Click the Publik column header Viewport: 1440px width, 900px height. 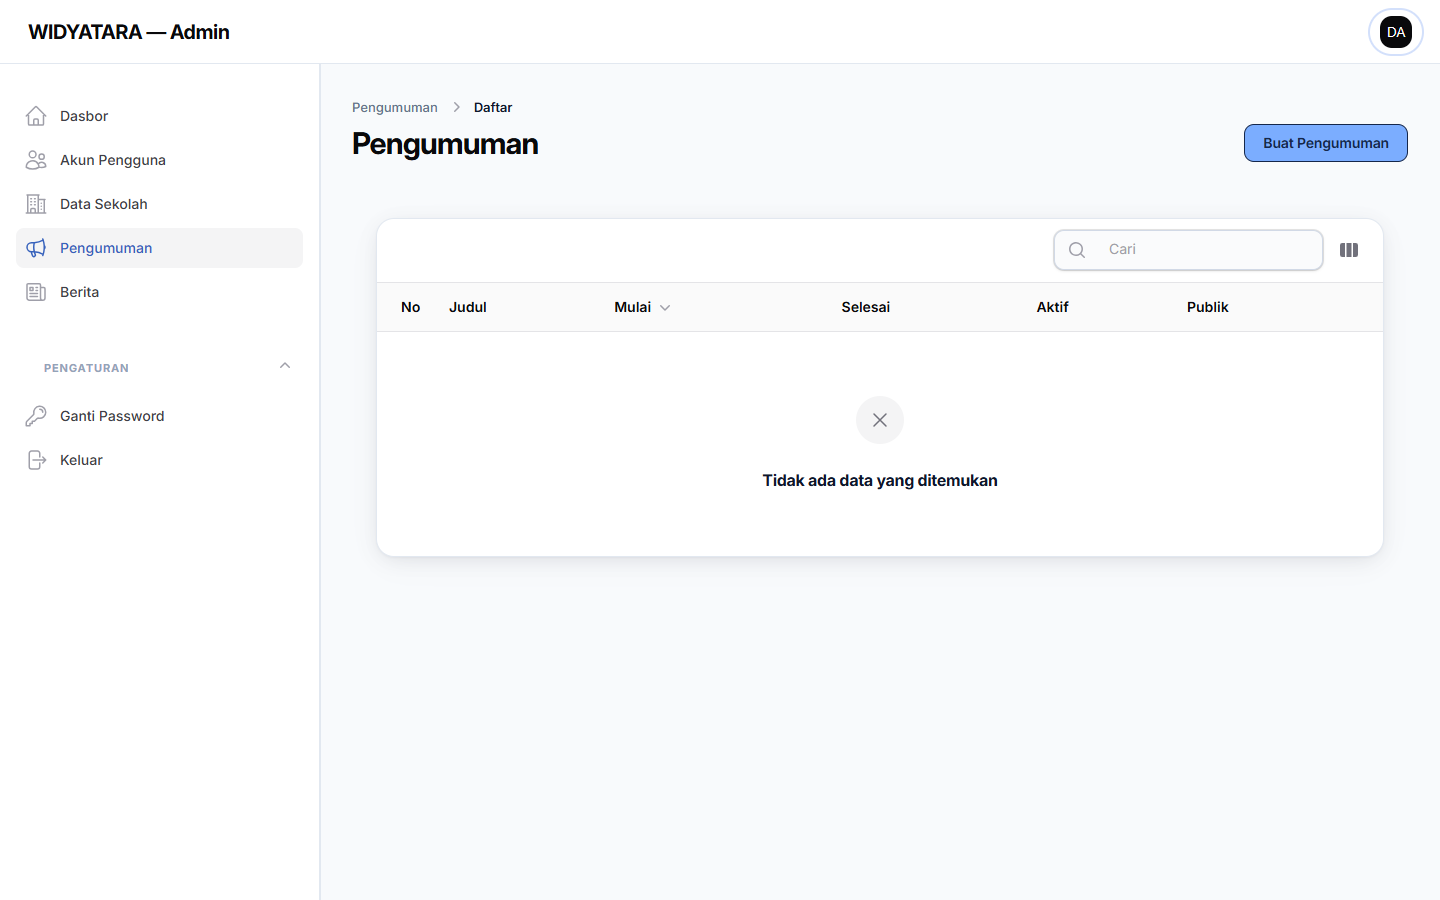(1208, 307)
